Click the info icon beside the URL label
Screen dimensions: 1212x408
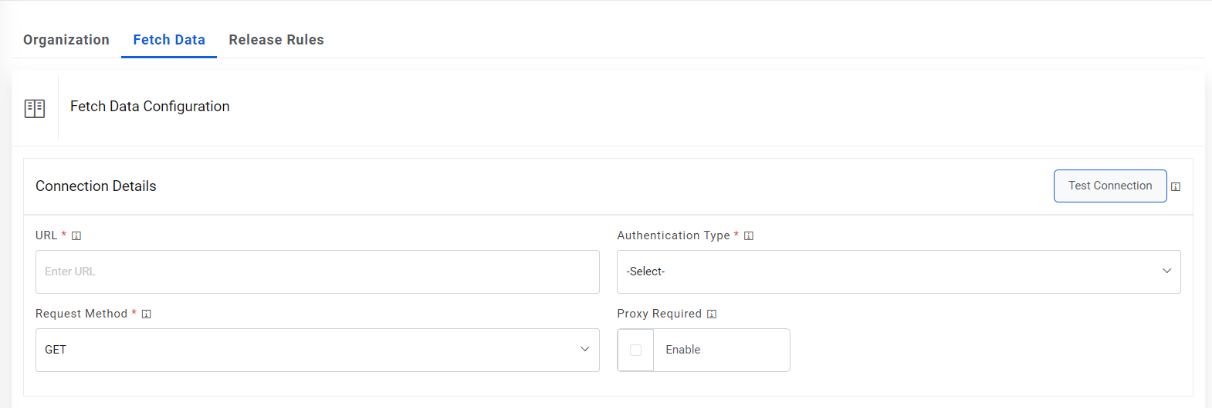click(x=77, y=236)
